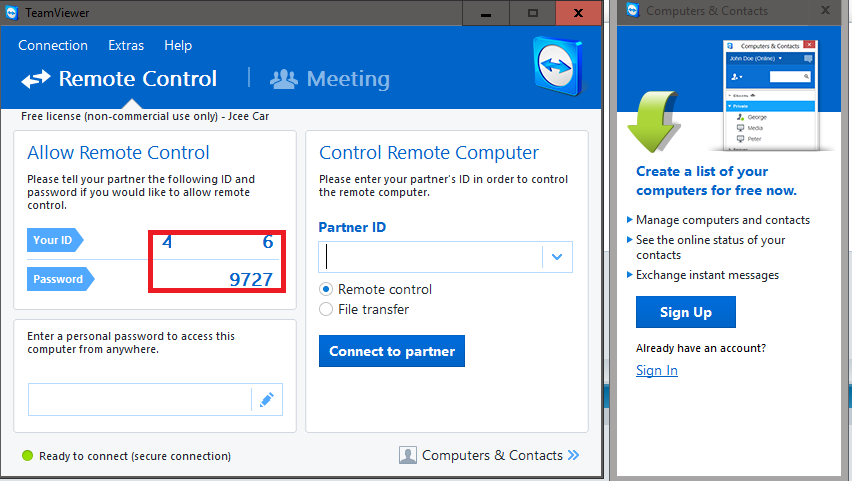This screenshot has width=852, height=481.
Task: Click the Meeting people icon
Action: [x=284, y=79]
